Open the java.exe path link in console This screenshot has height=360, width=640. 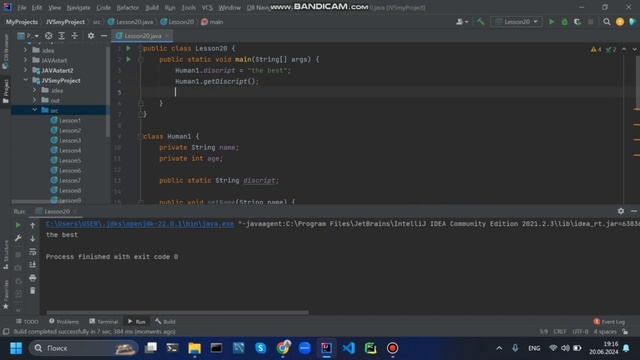(140, 224)
